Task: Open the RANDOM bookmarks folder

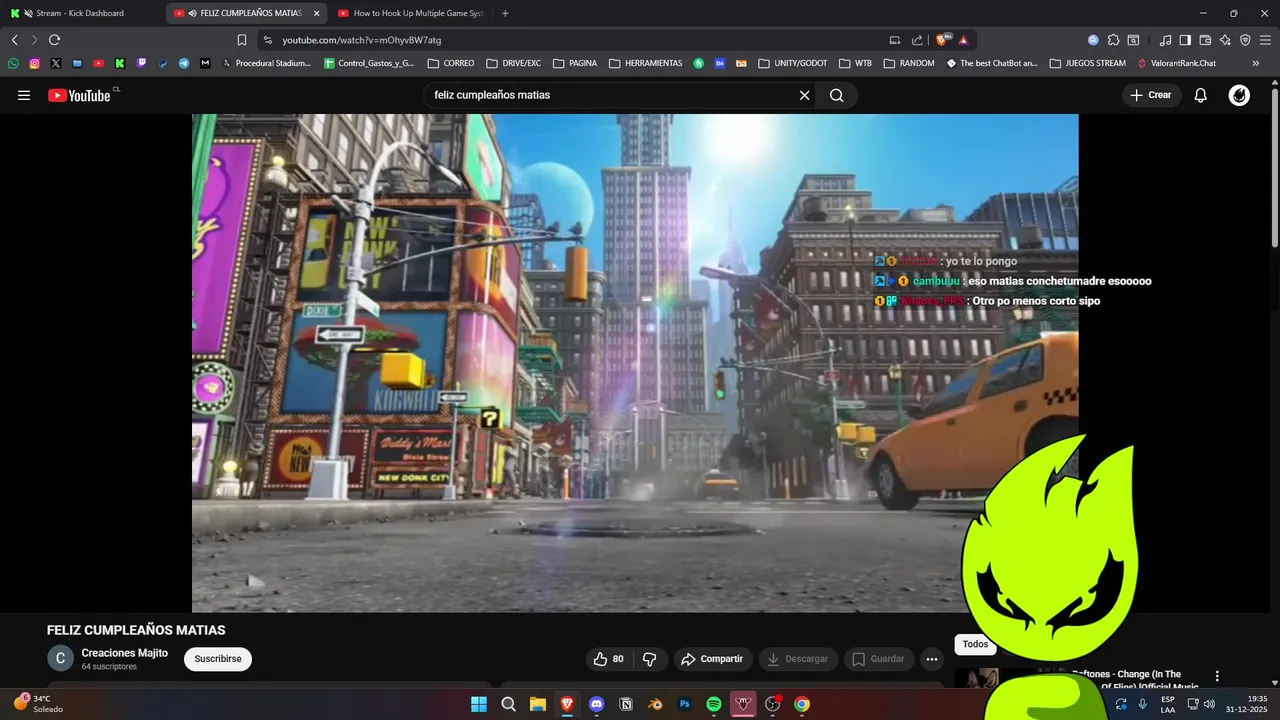Action: tap(908, 63)
